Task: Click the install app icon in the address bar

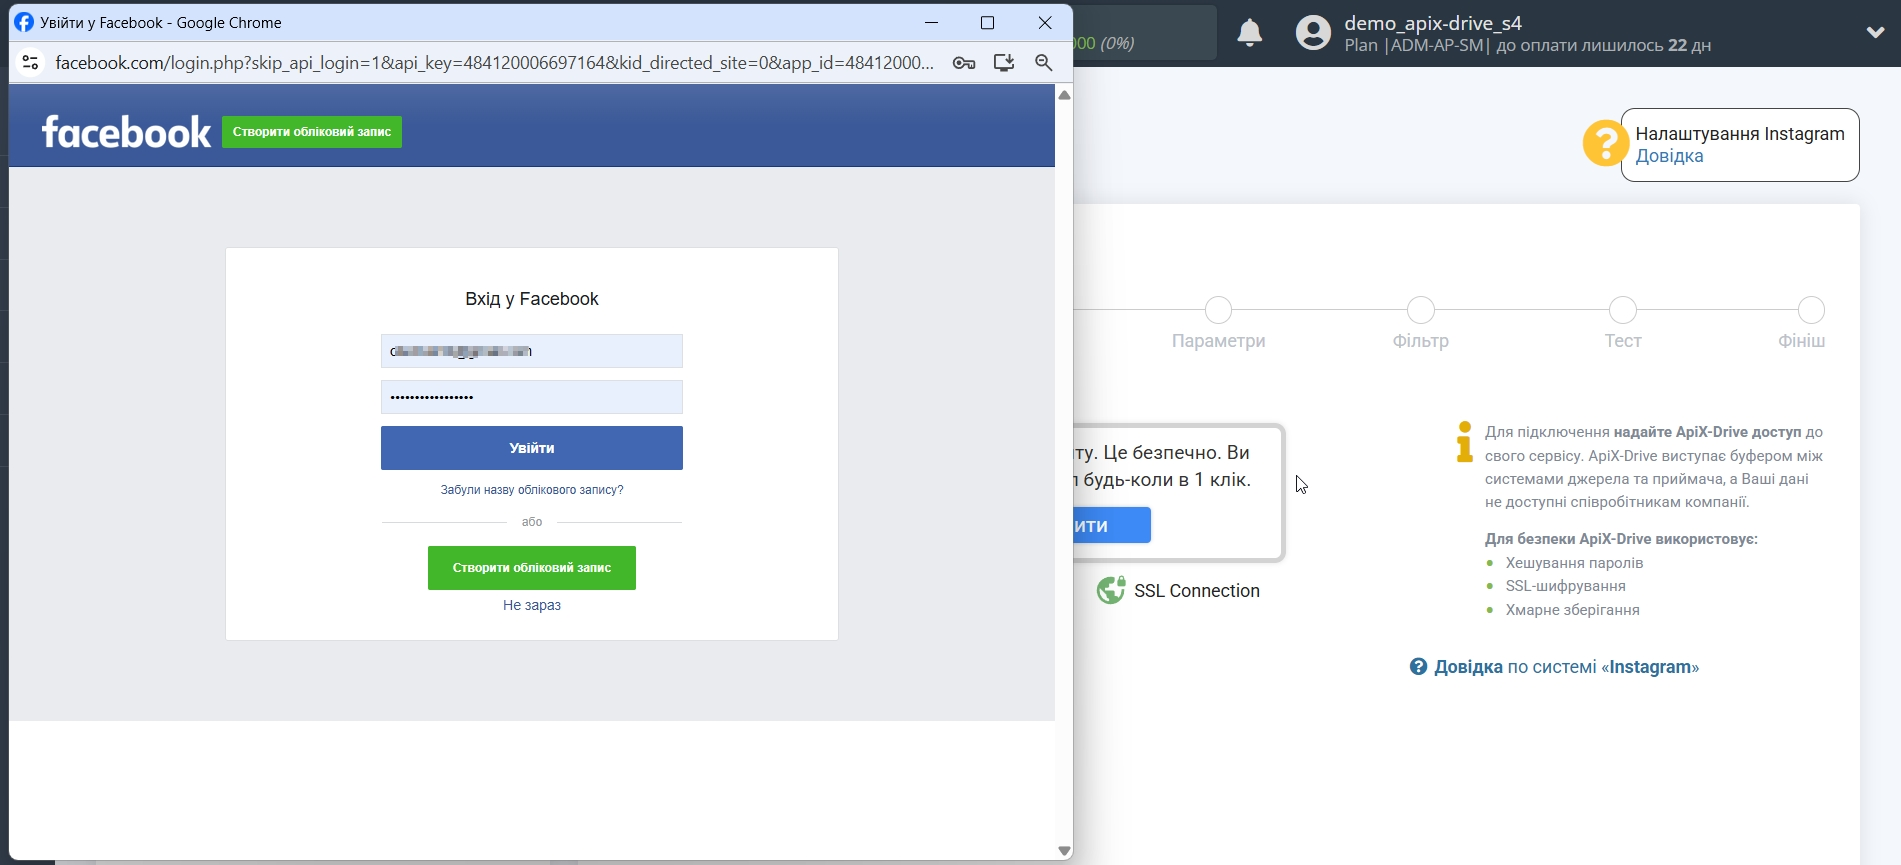Action: [1004, 63]
